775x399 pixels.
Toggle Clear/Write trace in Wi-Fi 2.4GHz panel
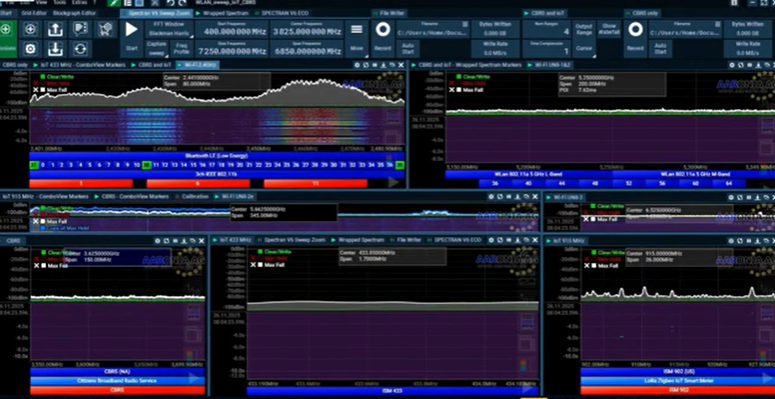tap(57, 77)
